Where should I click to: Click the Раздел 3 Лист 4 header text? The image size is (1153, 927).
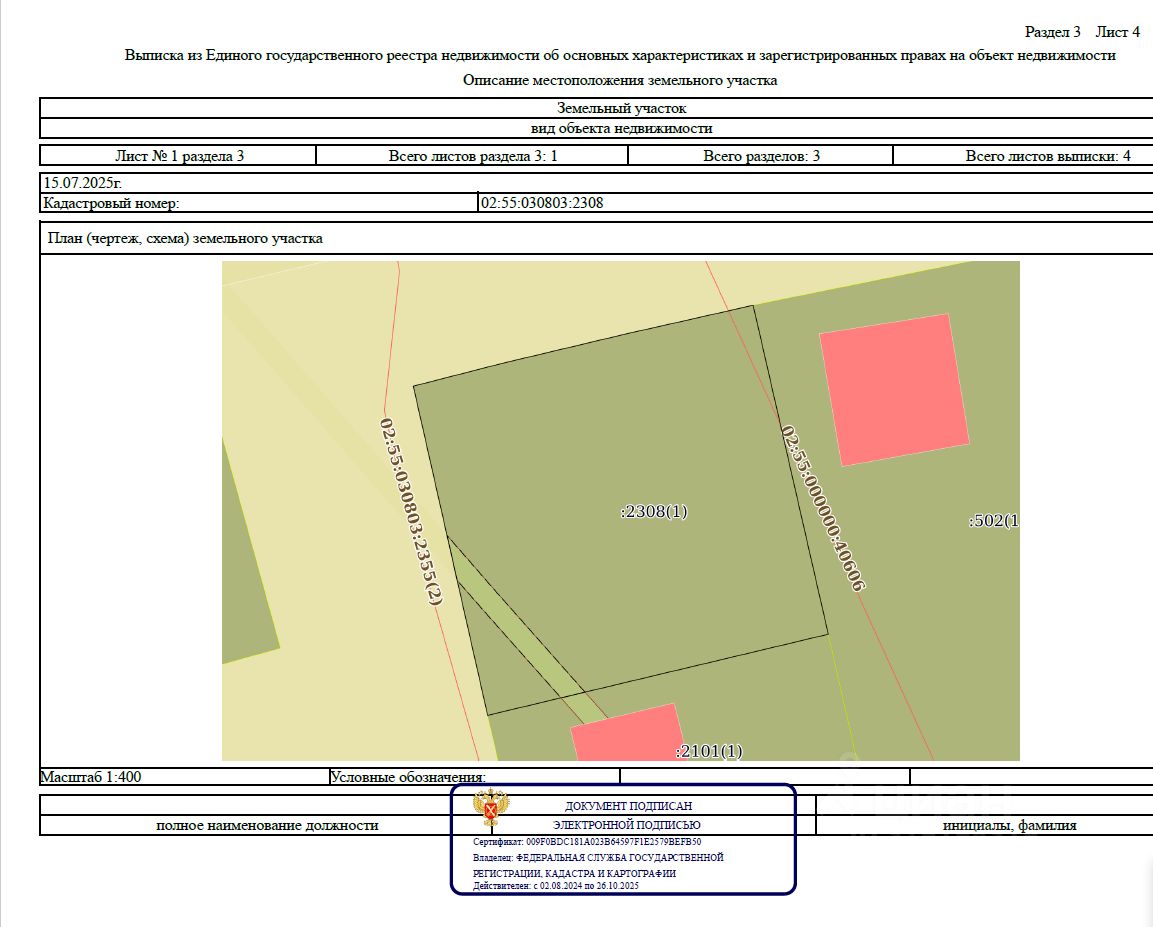pos(1082,32)
